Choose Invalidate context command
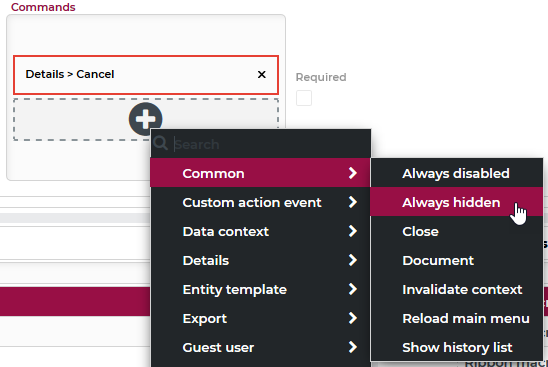This screenshot has width=548, height=367. tap(456, 289)
